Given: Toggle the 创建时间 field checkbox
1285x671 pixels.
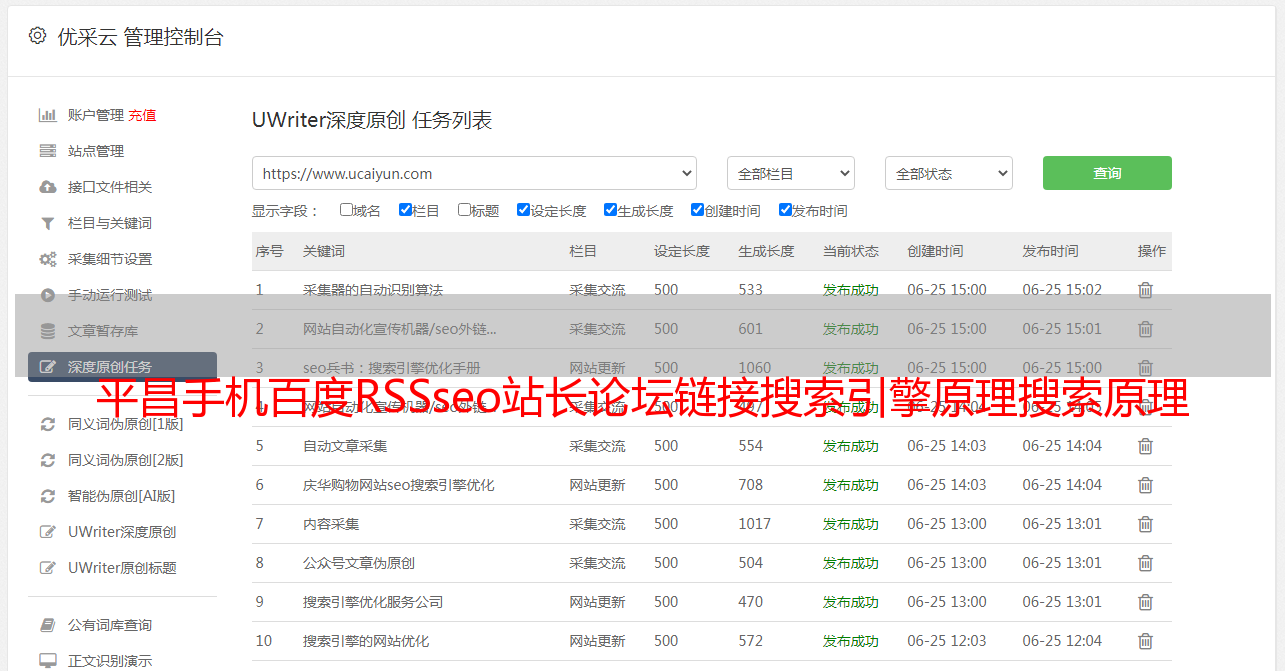Looking at the screenshot, I should [697, 210].
